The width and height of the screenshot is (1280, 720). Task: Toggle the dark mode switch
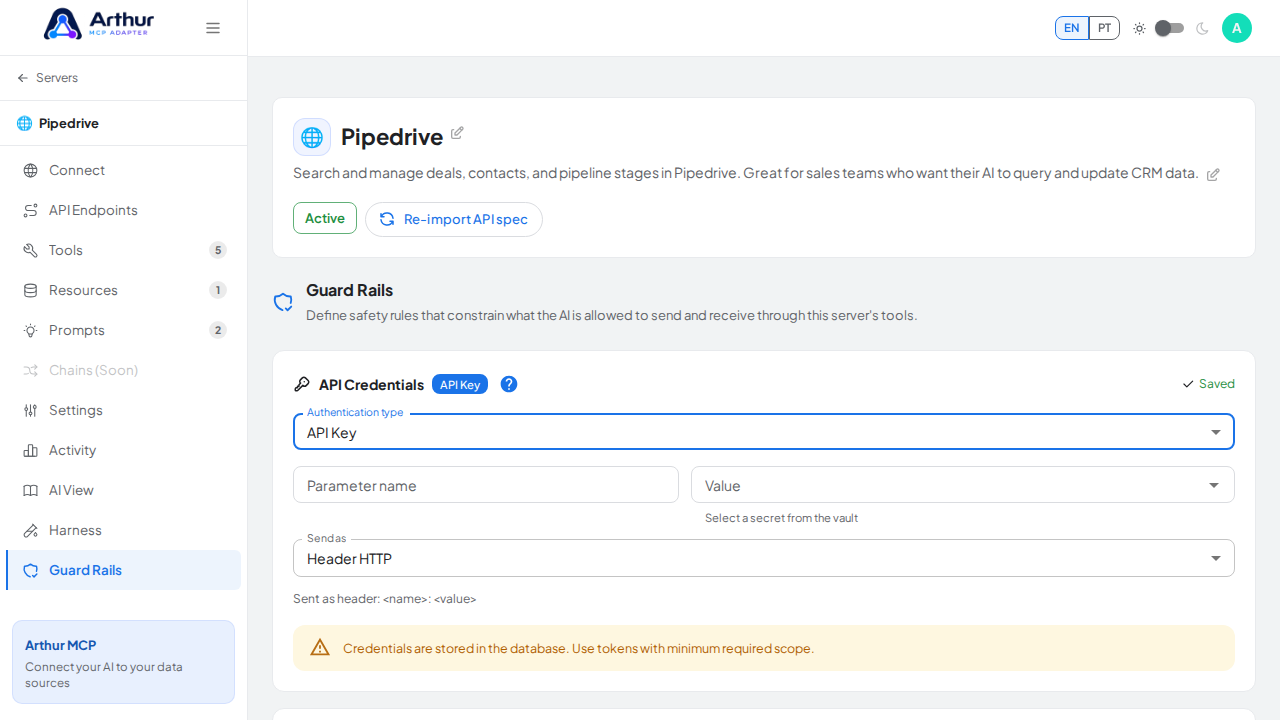click(1169, 28)
